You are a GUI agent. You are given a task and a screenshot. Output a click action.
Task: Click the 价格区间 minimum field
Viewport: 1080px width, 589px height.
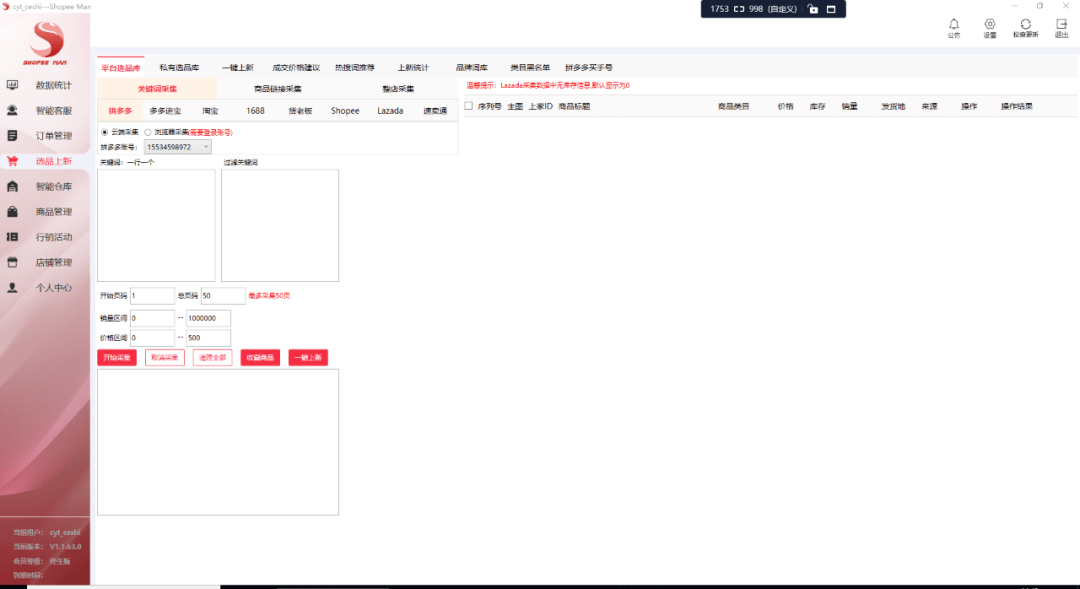152,338
